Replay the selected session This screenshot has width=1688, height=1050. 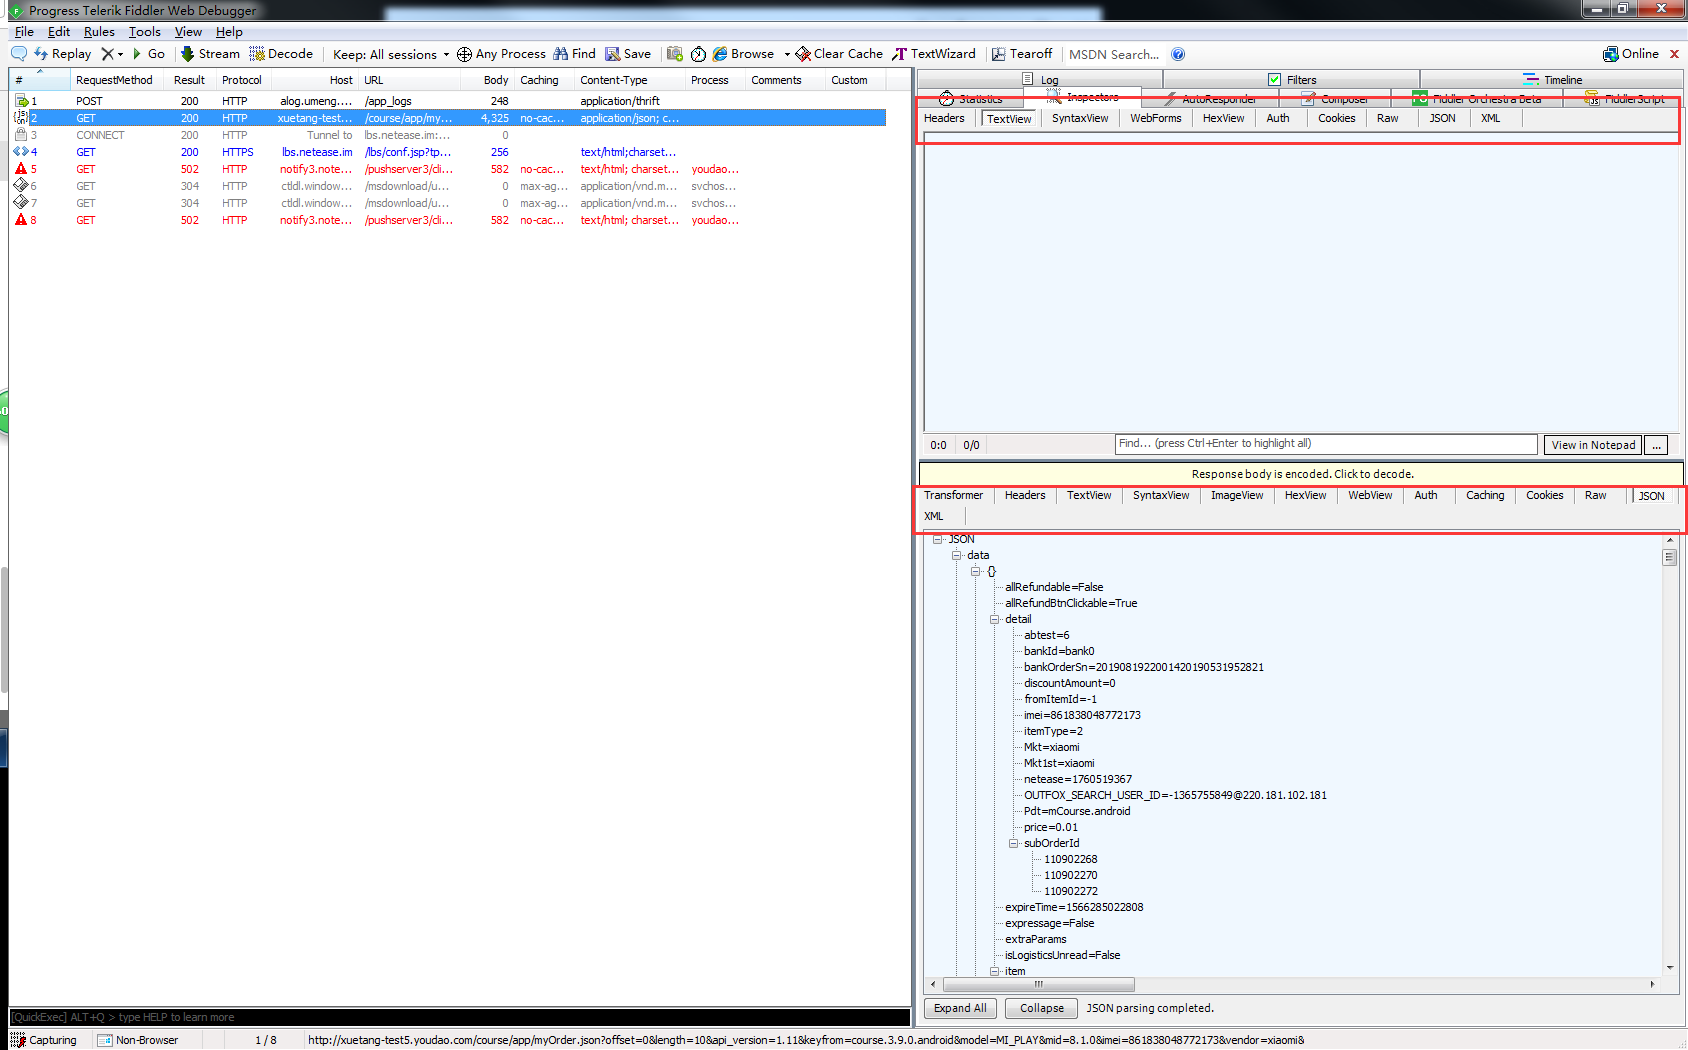click(x=62, y=54)
